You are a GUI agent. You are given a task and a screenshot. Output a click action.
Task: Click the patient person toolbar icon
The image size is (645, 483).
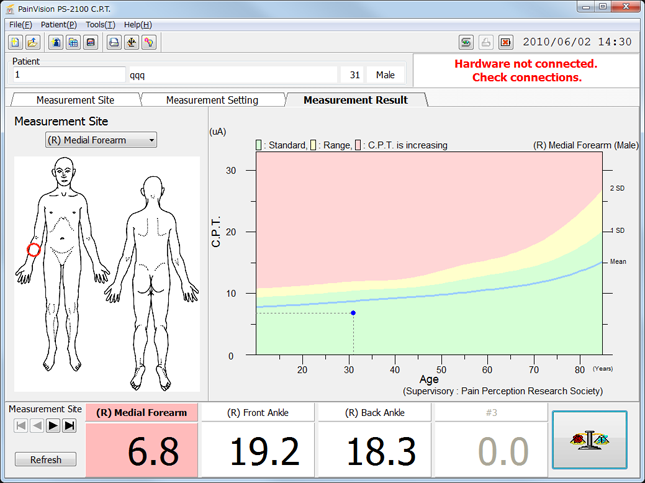click(x=56, y=42)
